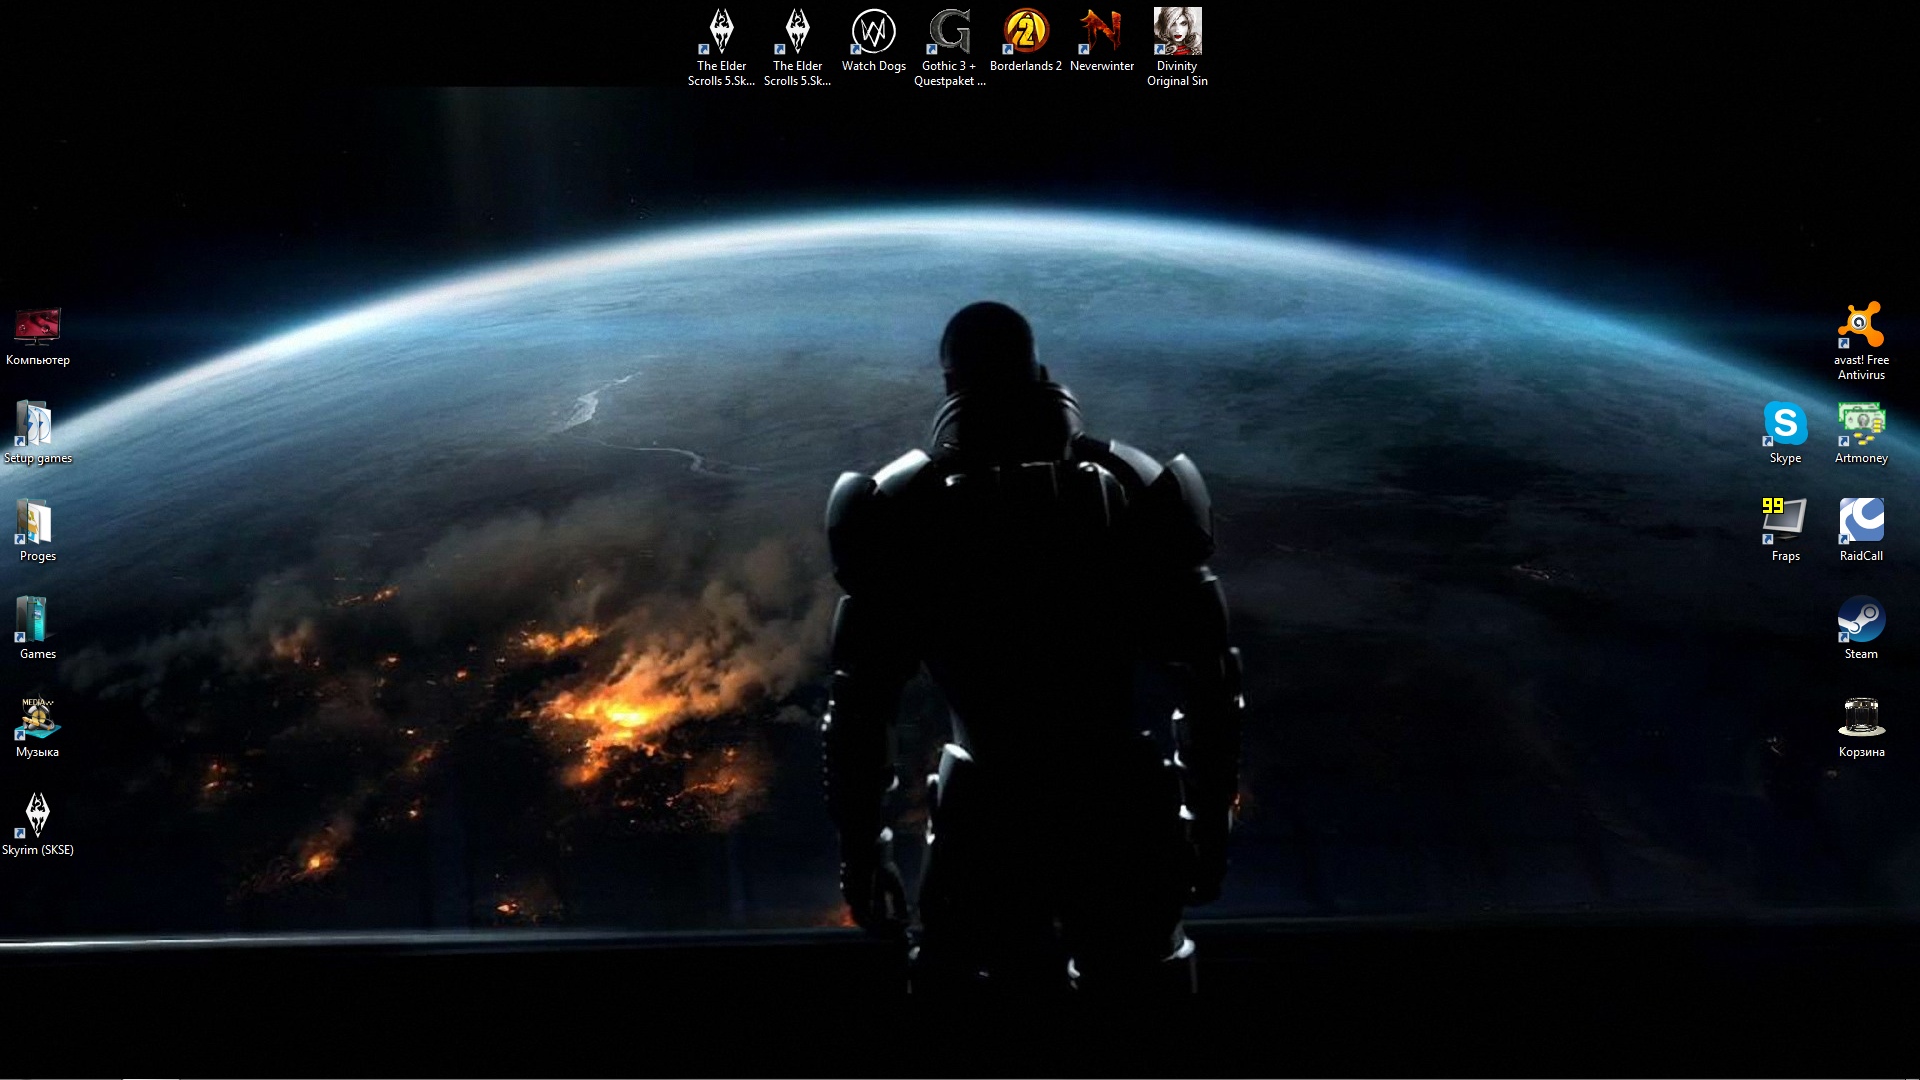Select the Fraps desktop shortcut
Viewport: 1920px width, 1080px height.
coord(1786,531)
